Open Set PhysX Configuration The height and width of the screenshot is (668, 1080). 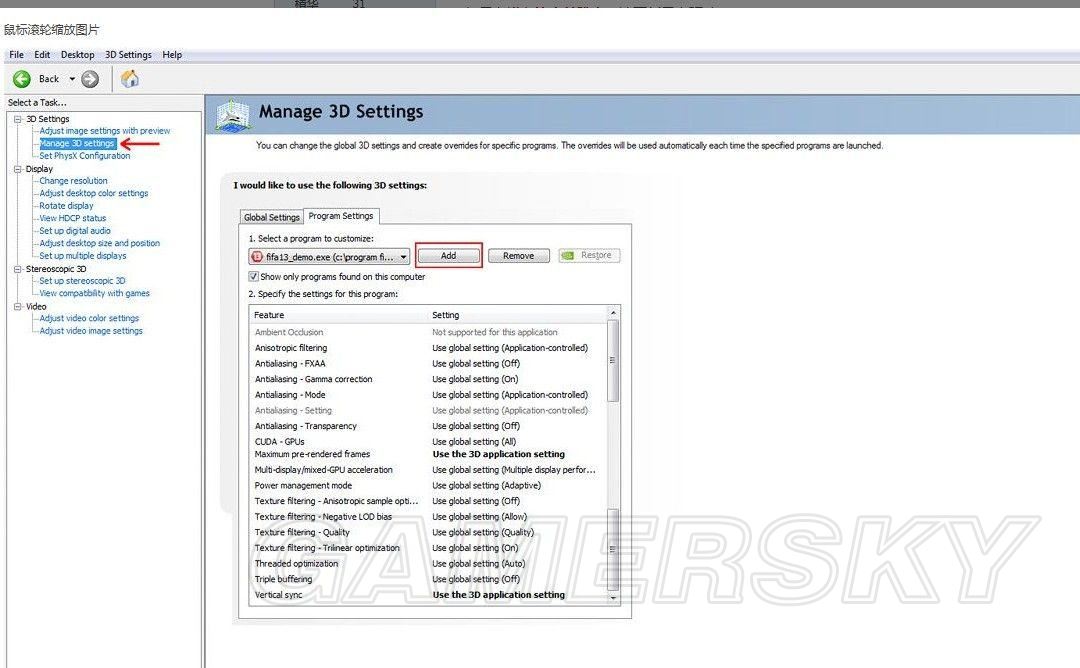coord(85,156)
